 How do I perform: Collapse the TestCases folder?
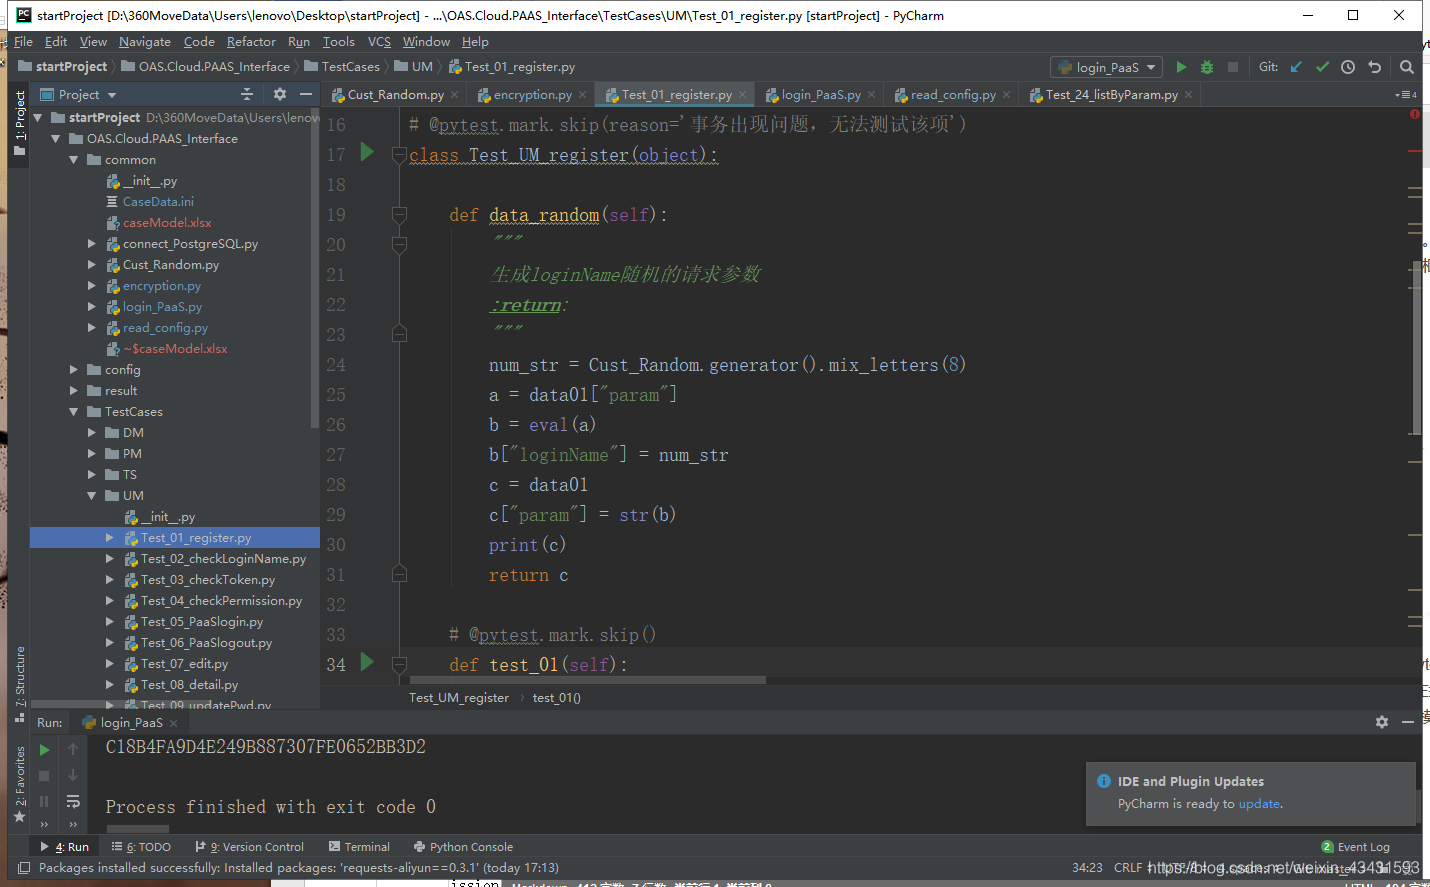(x=74, y=412)
